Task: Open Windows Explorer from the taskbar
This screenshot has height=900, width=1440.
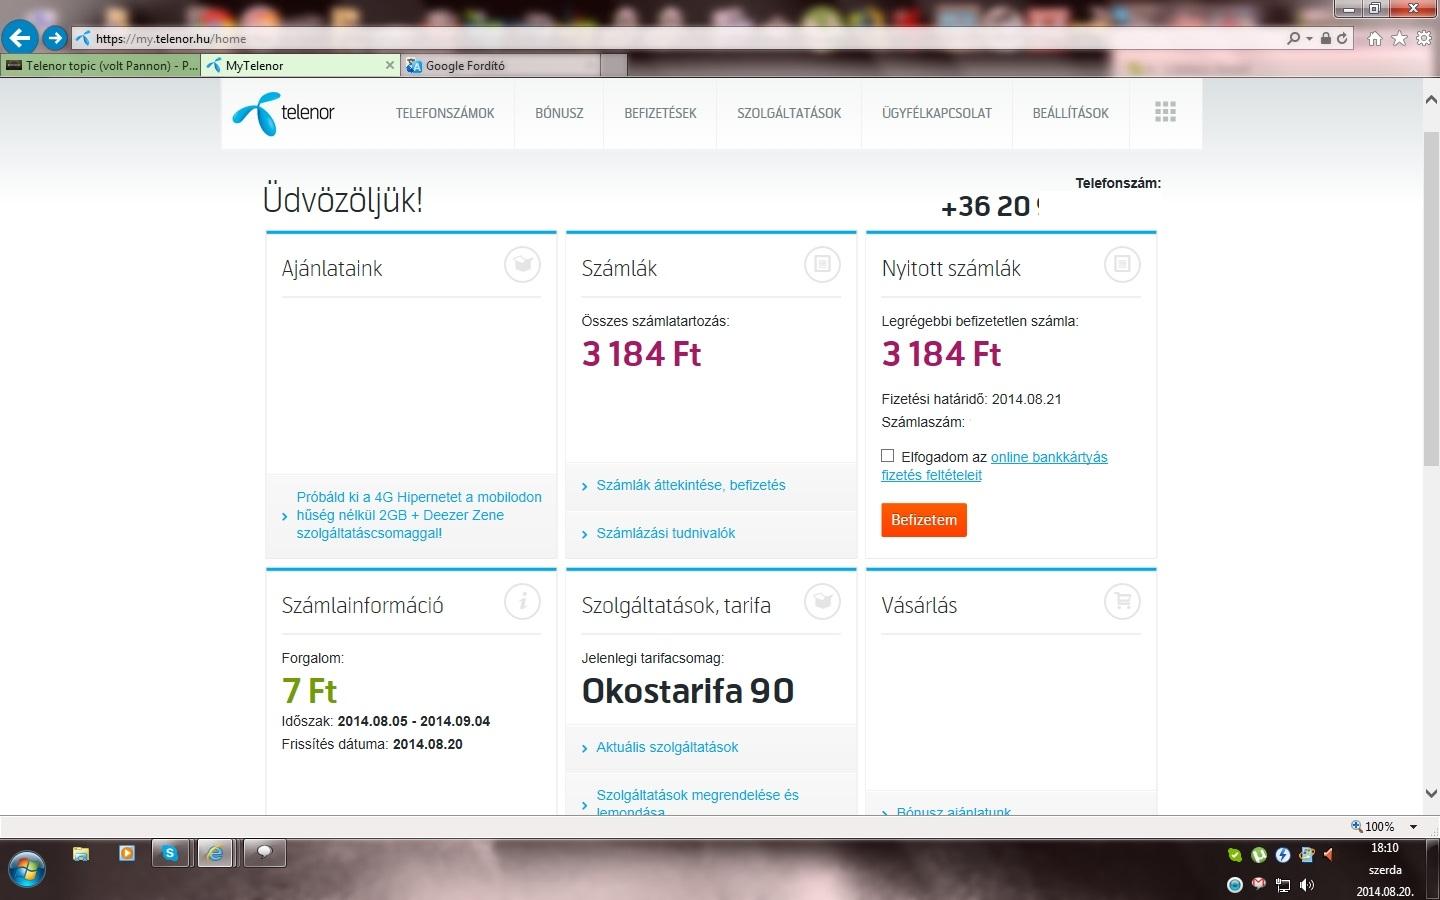Action: (81, 853)
